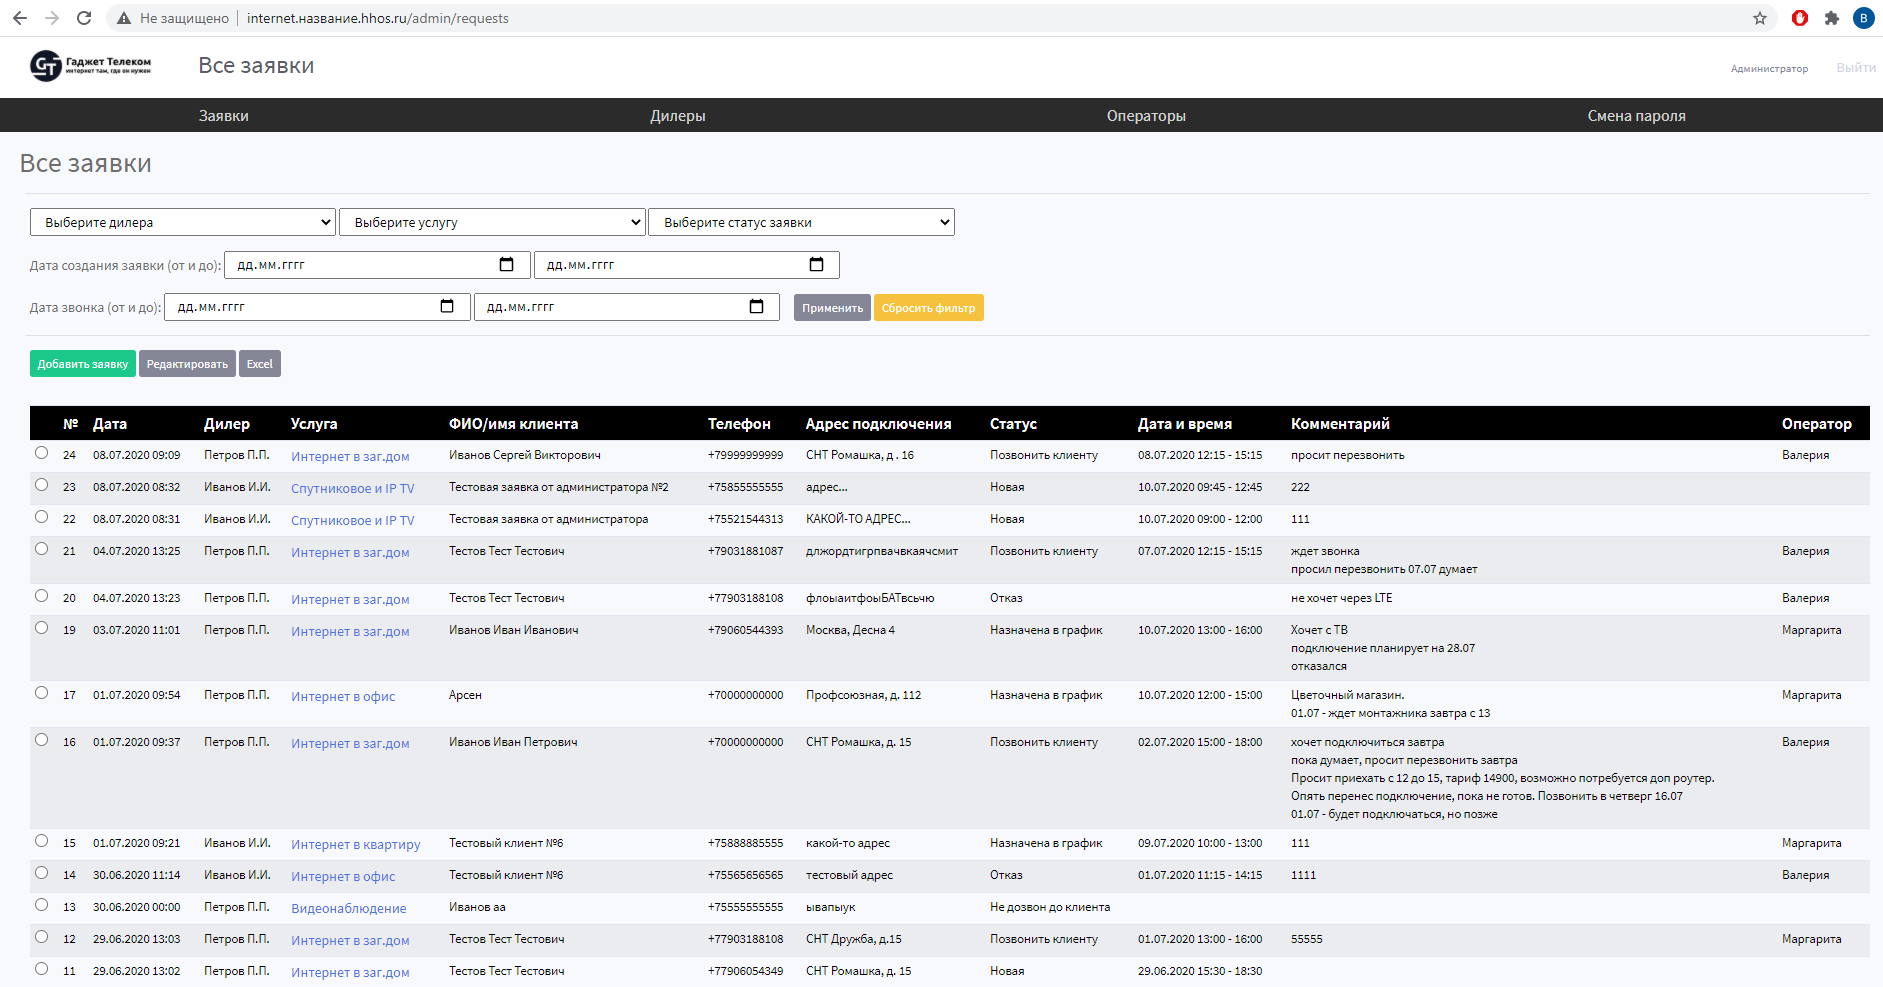Open the Смена пароля menu item
The image size is (1883, 987).
[1636, 116]
